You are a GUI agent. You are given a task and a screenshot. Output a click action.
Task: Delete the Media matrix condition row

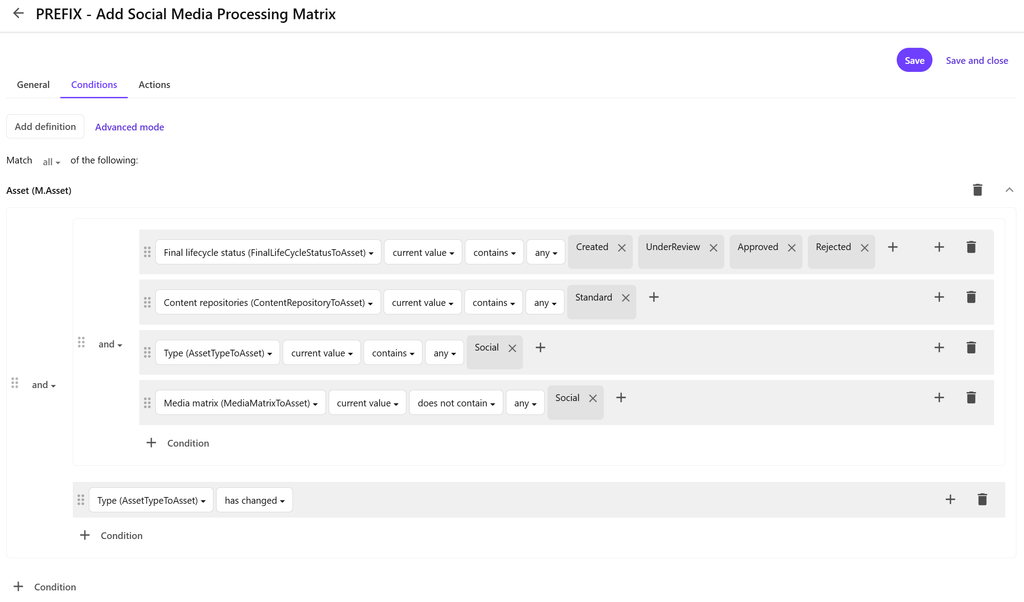(970, 398)
